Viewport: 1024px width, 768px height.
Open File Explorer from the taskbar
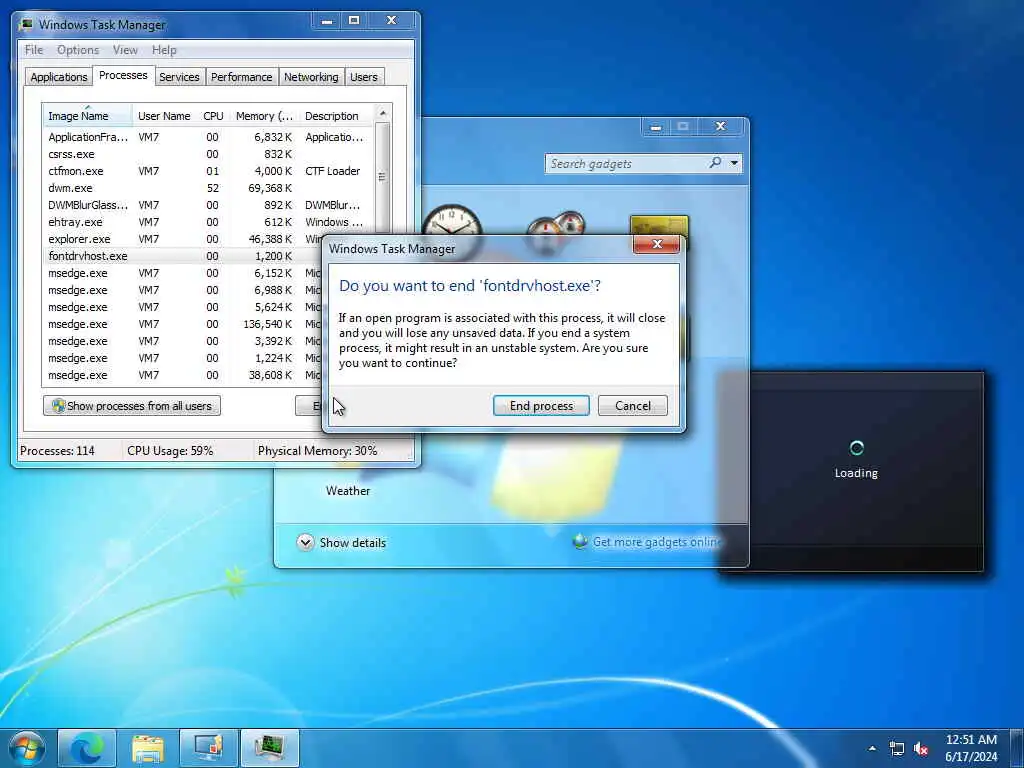[148, 748]
